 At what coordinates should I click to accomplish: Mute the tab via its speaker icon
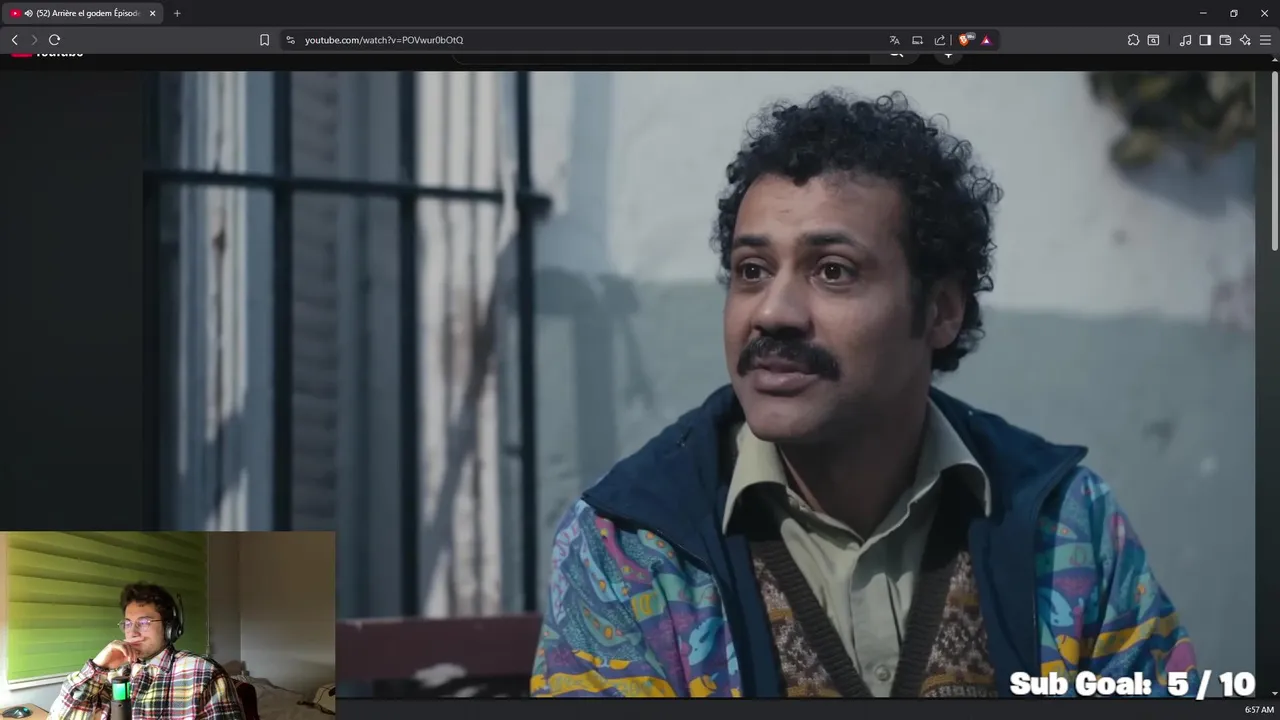29,13
